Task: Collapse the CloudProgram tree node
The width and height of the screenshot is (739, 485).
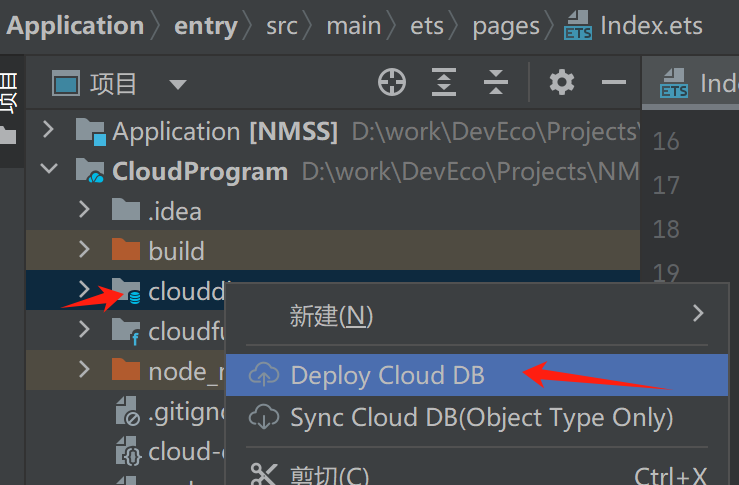Action: (49, 168)
